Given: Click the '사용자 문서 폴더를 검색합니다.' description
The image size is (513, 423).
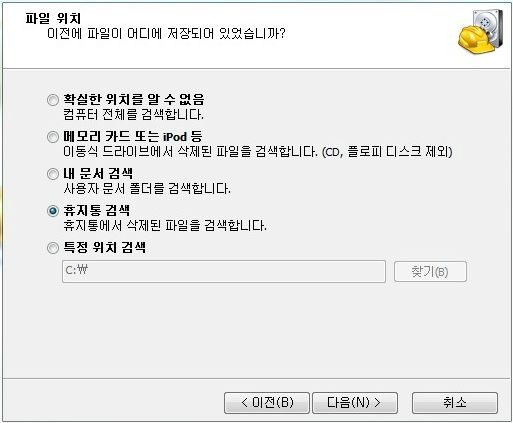Looking at the screenshot, I should coord(147,189).
